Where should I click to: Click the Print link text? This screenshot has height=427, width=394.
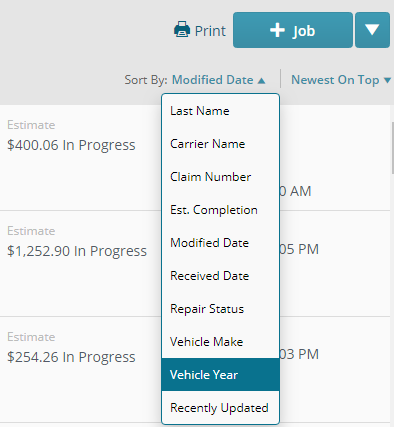[x=210, y=31]
